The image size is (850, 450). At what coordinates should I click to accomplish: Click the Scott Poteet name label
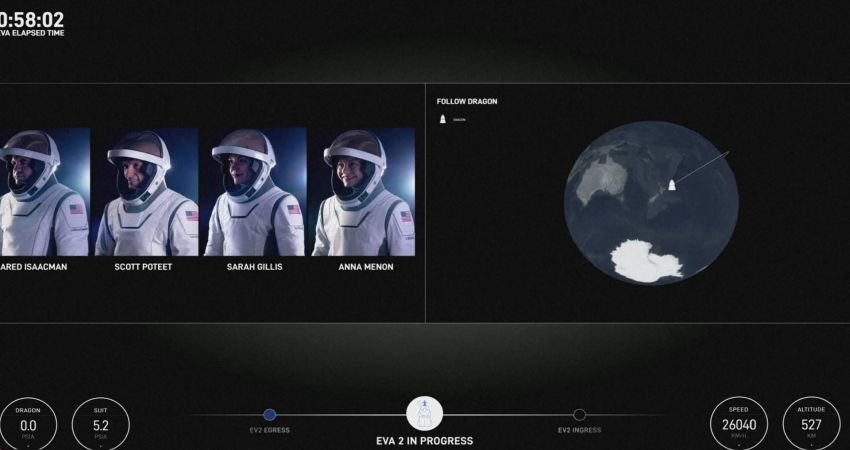143,267
